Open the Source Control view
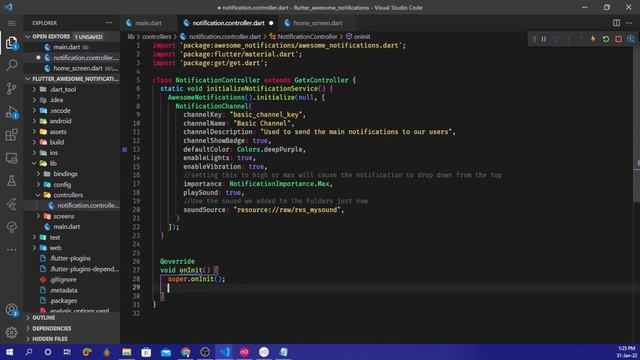Image resolution: width=640 pixels, height=360 pixels. (11, 88)
